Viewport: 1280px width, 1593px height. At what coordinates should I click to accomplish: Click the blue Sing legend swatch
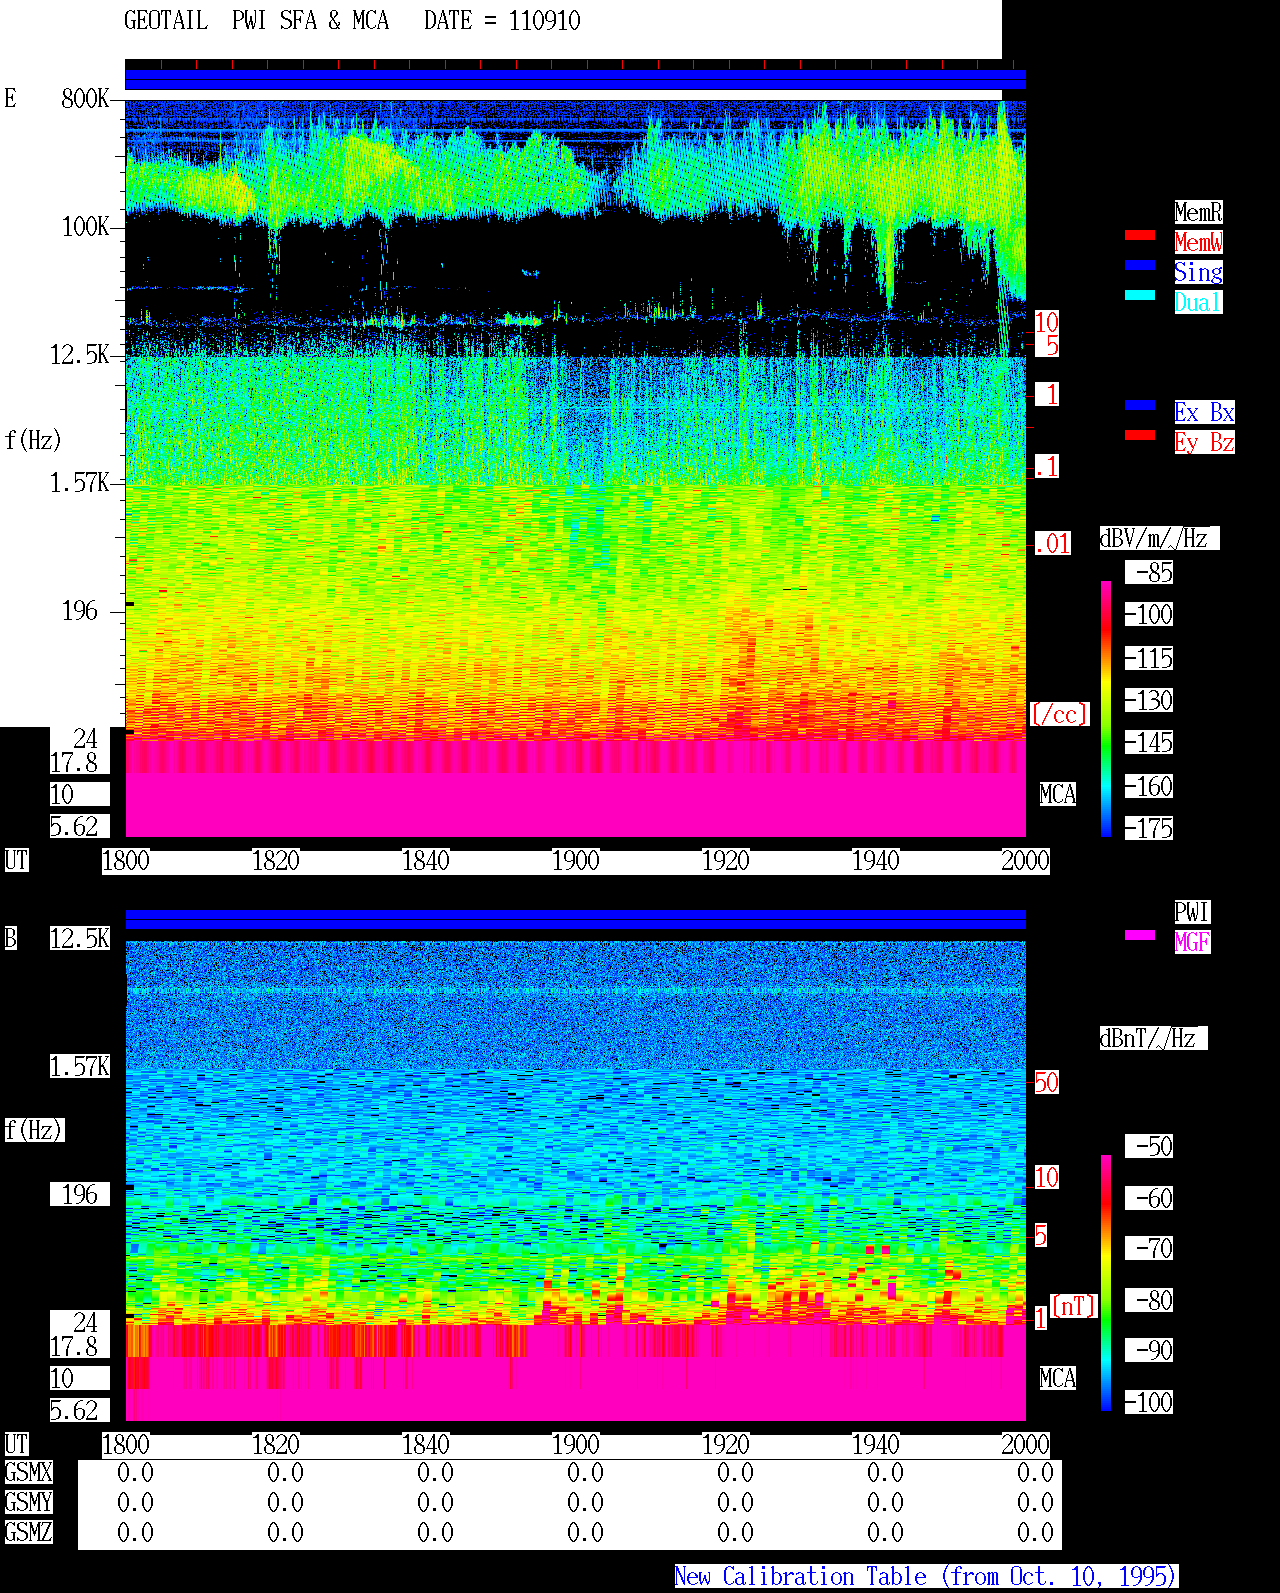pyautogui.click(x=1140, y=265)
